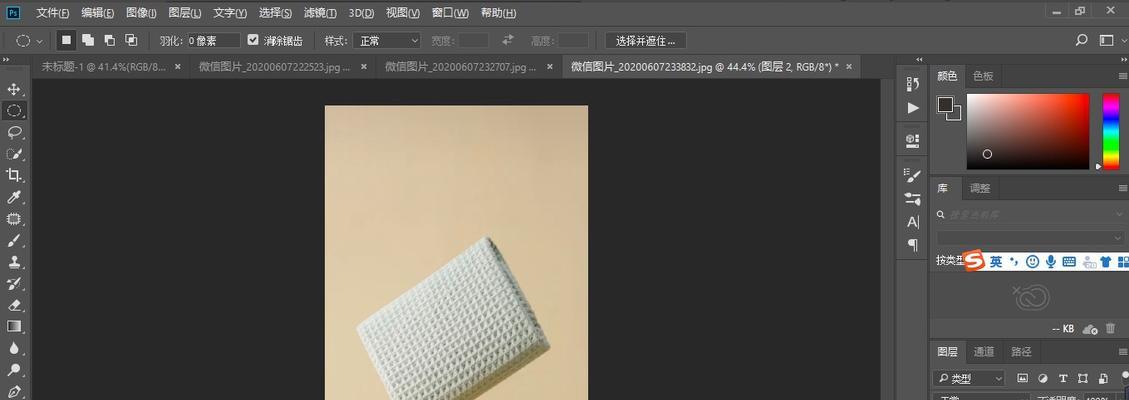
Task: Open the 3D panel icon
Action: 913,140
